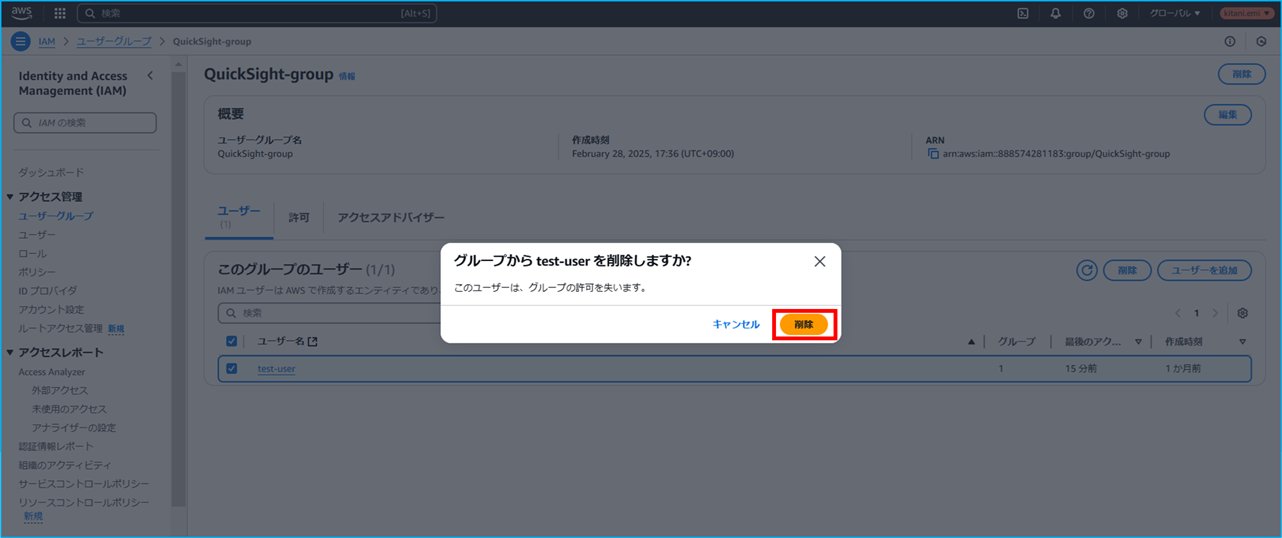This screenshot has width=1282, height=538.
Task: Open the notifications bell
Action: [1056, 13]
